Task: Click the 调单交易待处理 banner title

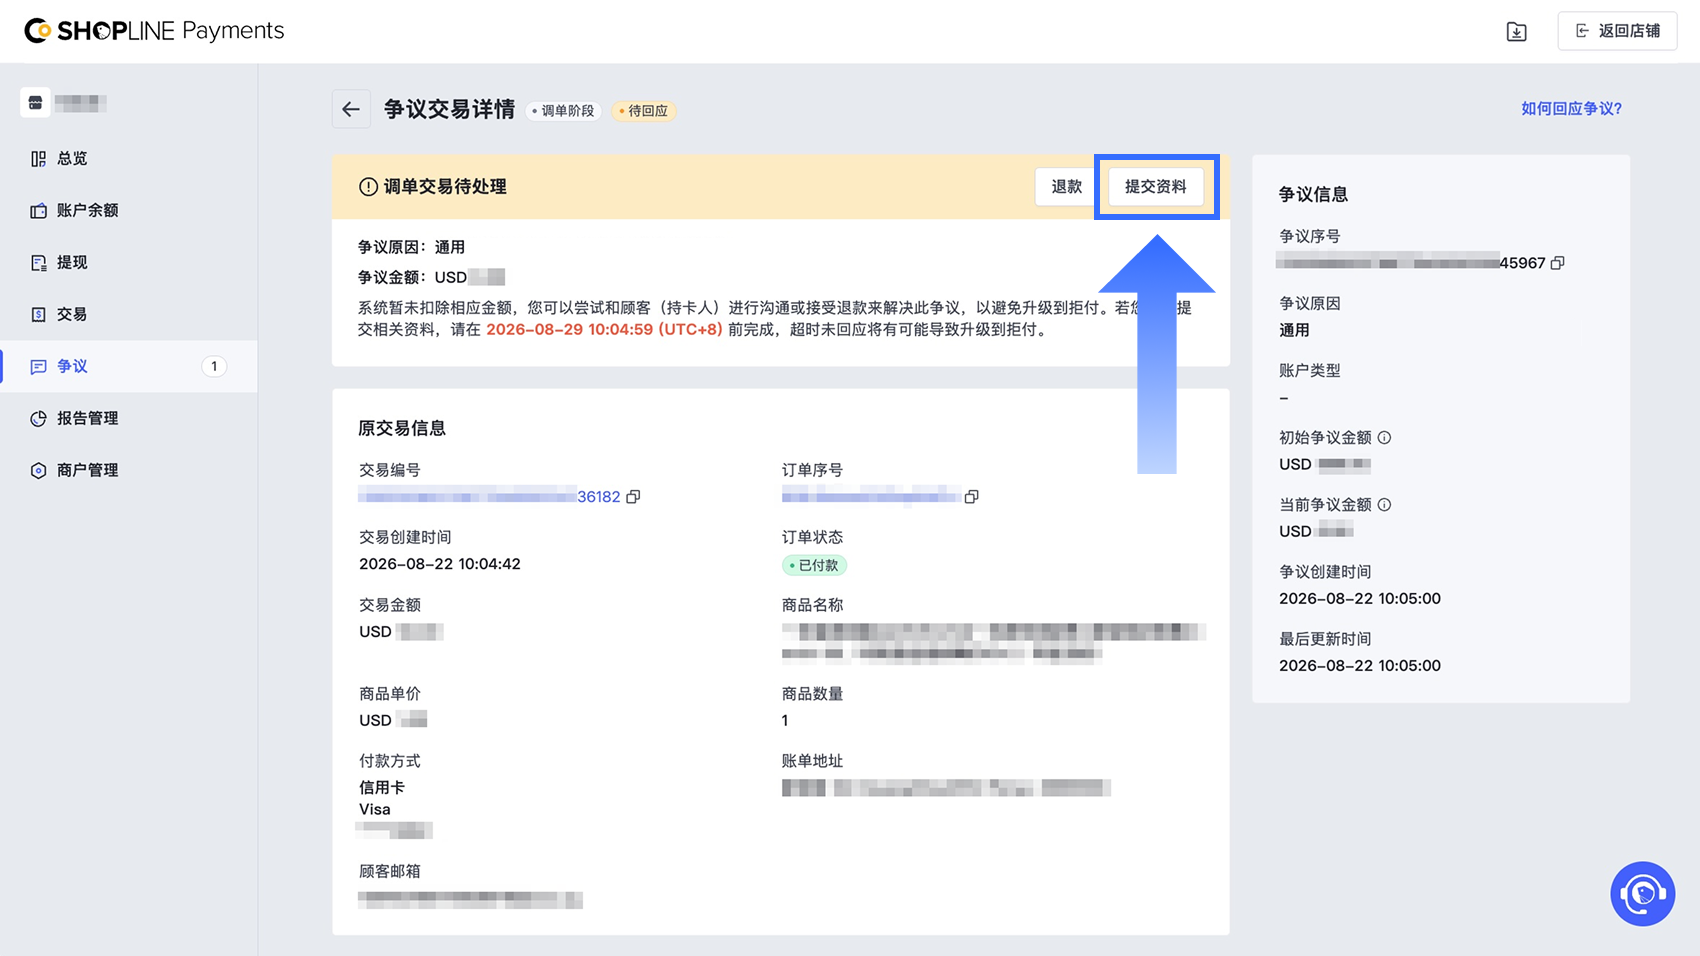Action: 445,187
